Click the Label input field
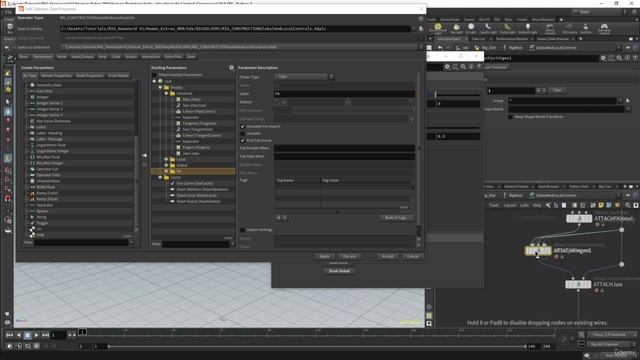This screenshot has height=360, width=640. pos(344,94)
